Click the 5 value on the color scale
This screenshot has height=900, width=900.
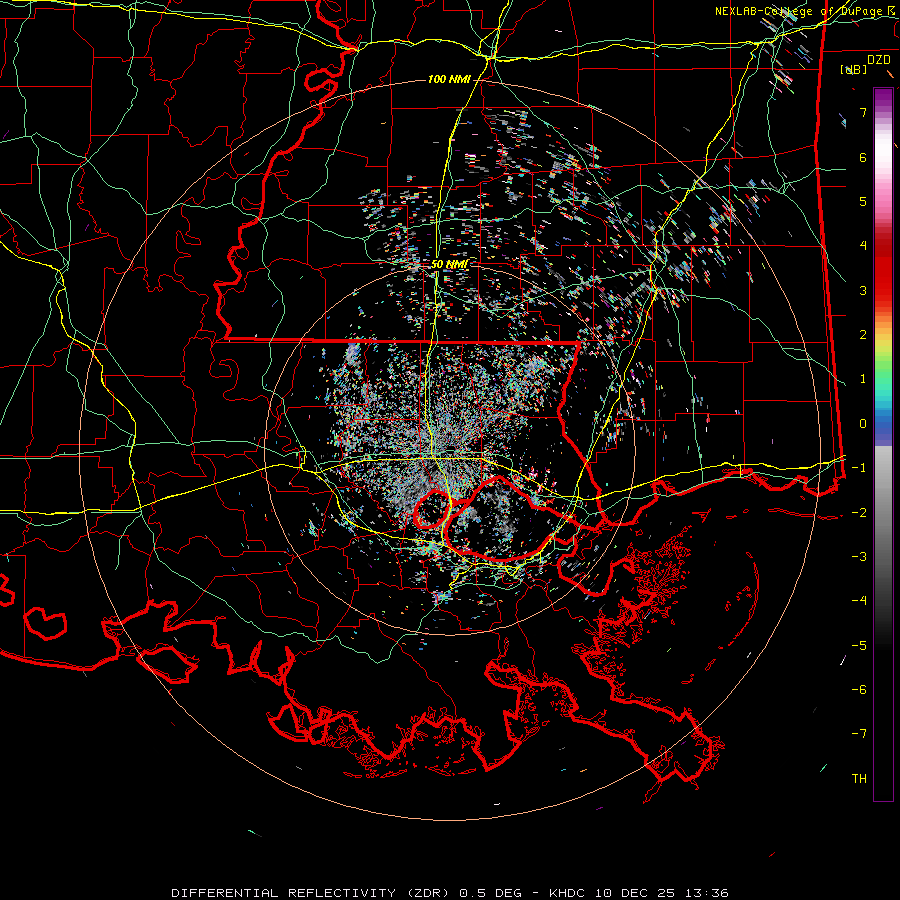pos(863,201)
